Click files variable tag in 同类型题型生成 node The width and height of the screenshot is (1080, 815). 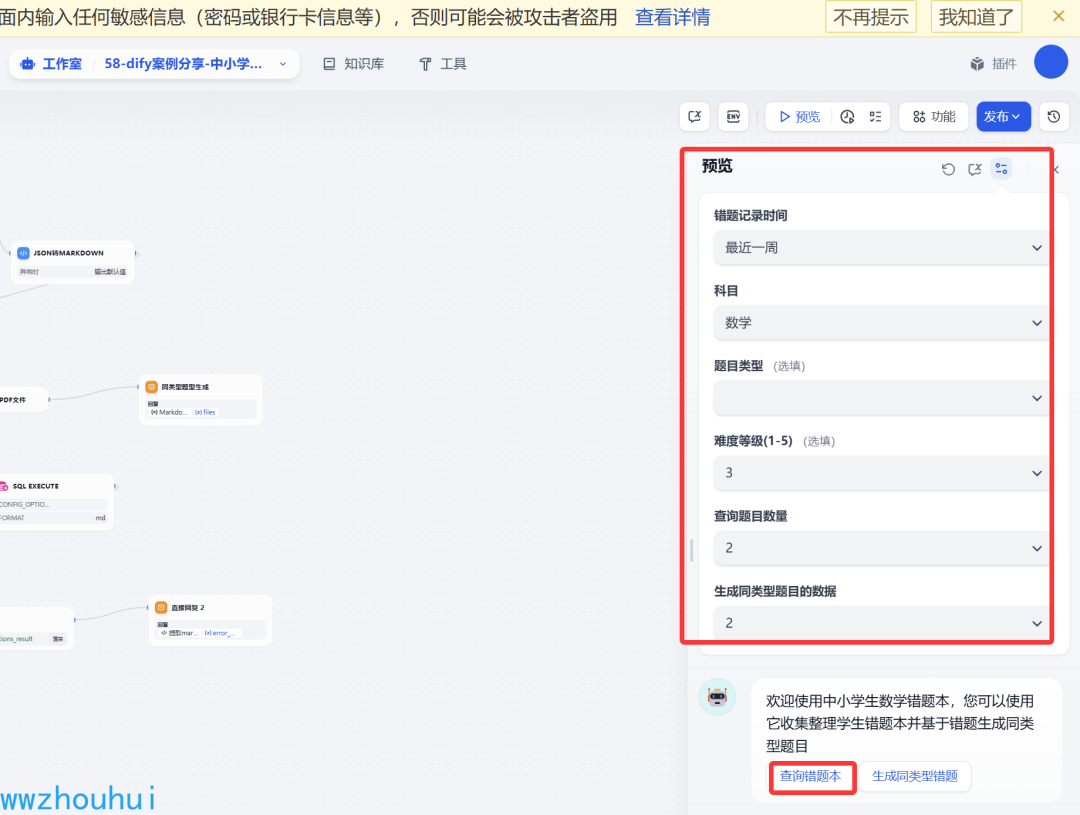(x=205, y=412)
